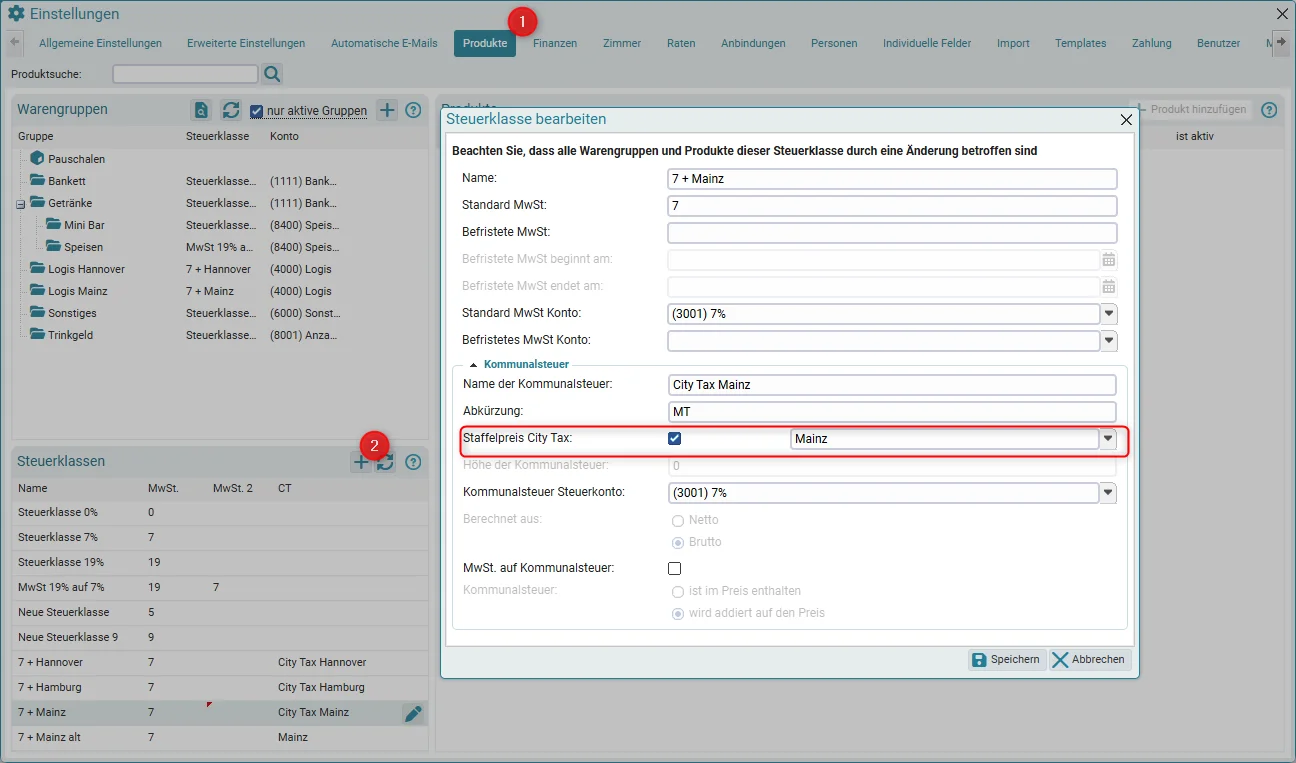Go to Automatische E-Mails tab
The height and width of the screenshot is (763, 1296).
[384, 43]
